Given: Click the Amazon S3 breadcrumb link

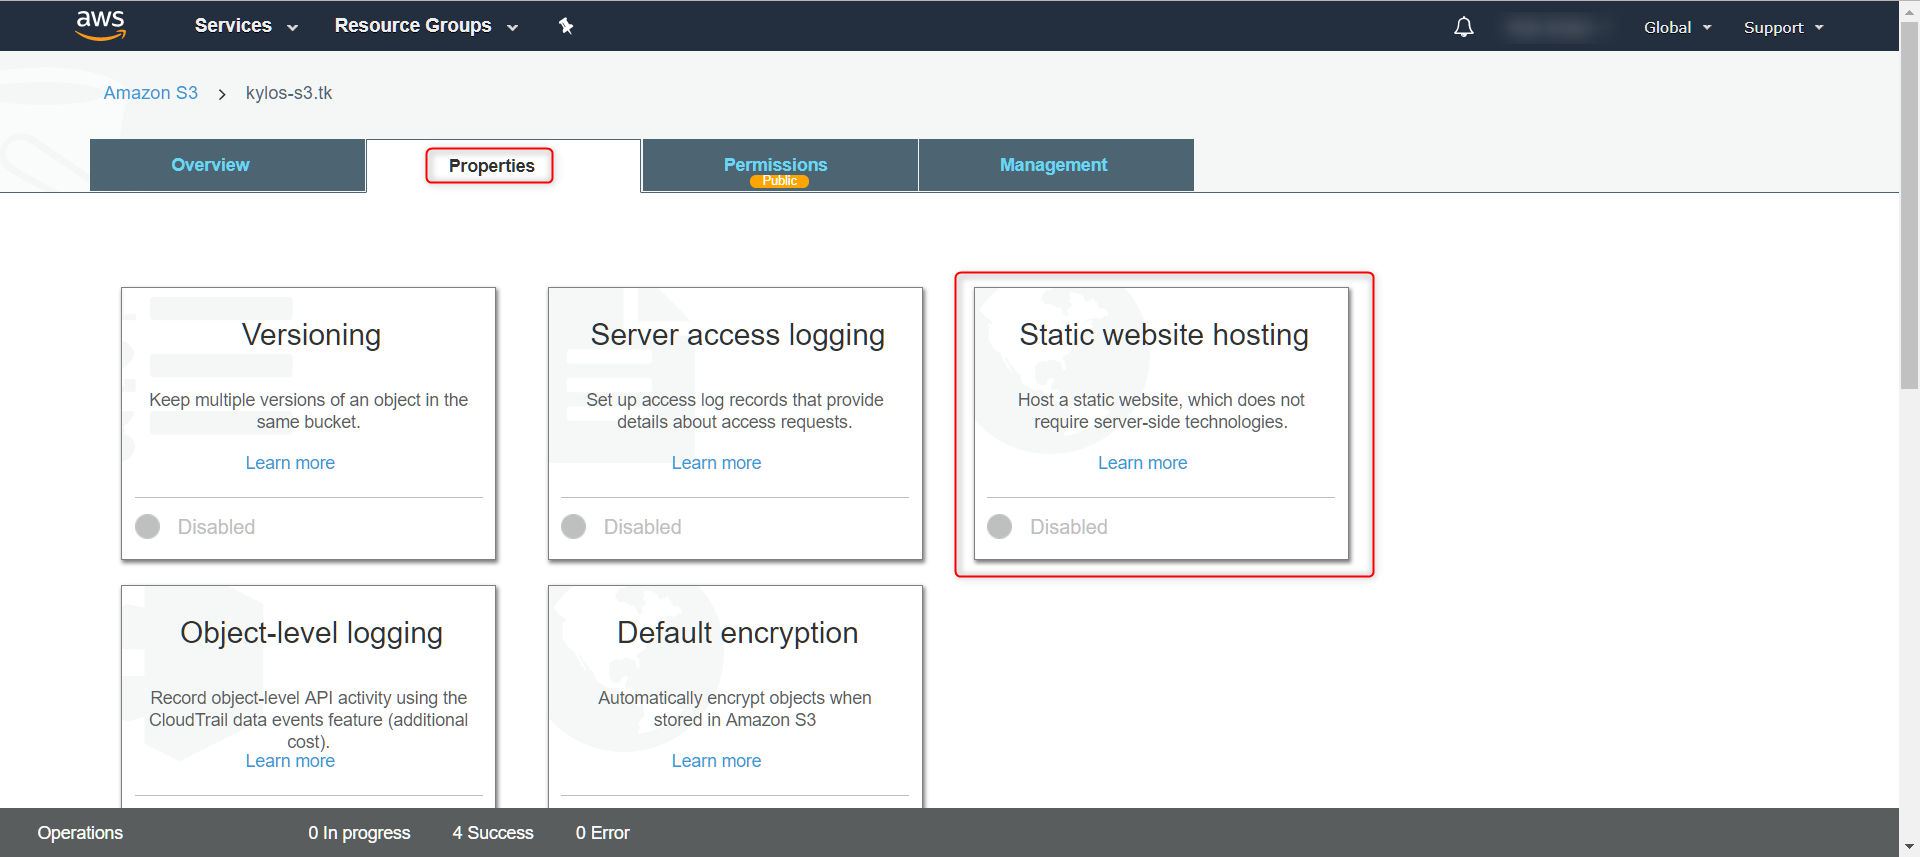Looking at the screenshot, I should tap(151, 93).
